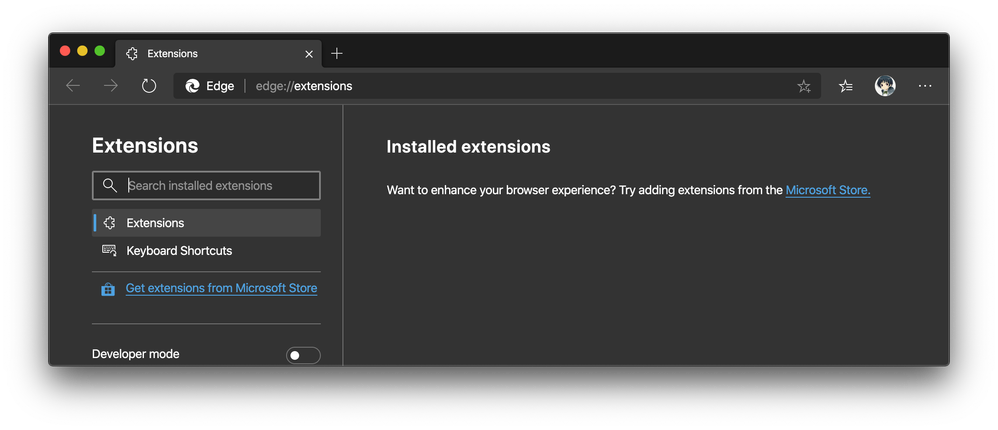This screenshot has width=998, height=430.
Task: Open Get extensions from Microsoft Store link
Action: (221, 288)
